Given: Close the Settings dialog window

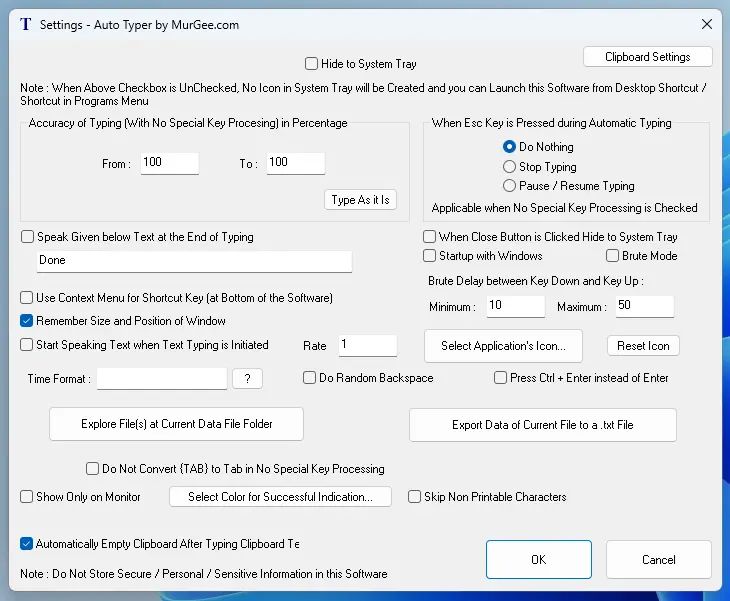Looking at the screenshot, I should [x=706, y=24].
